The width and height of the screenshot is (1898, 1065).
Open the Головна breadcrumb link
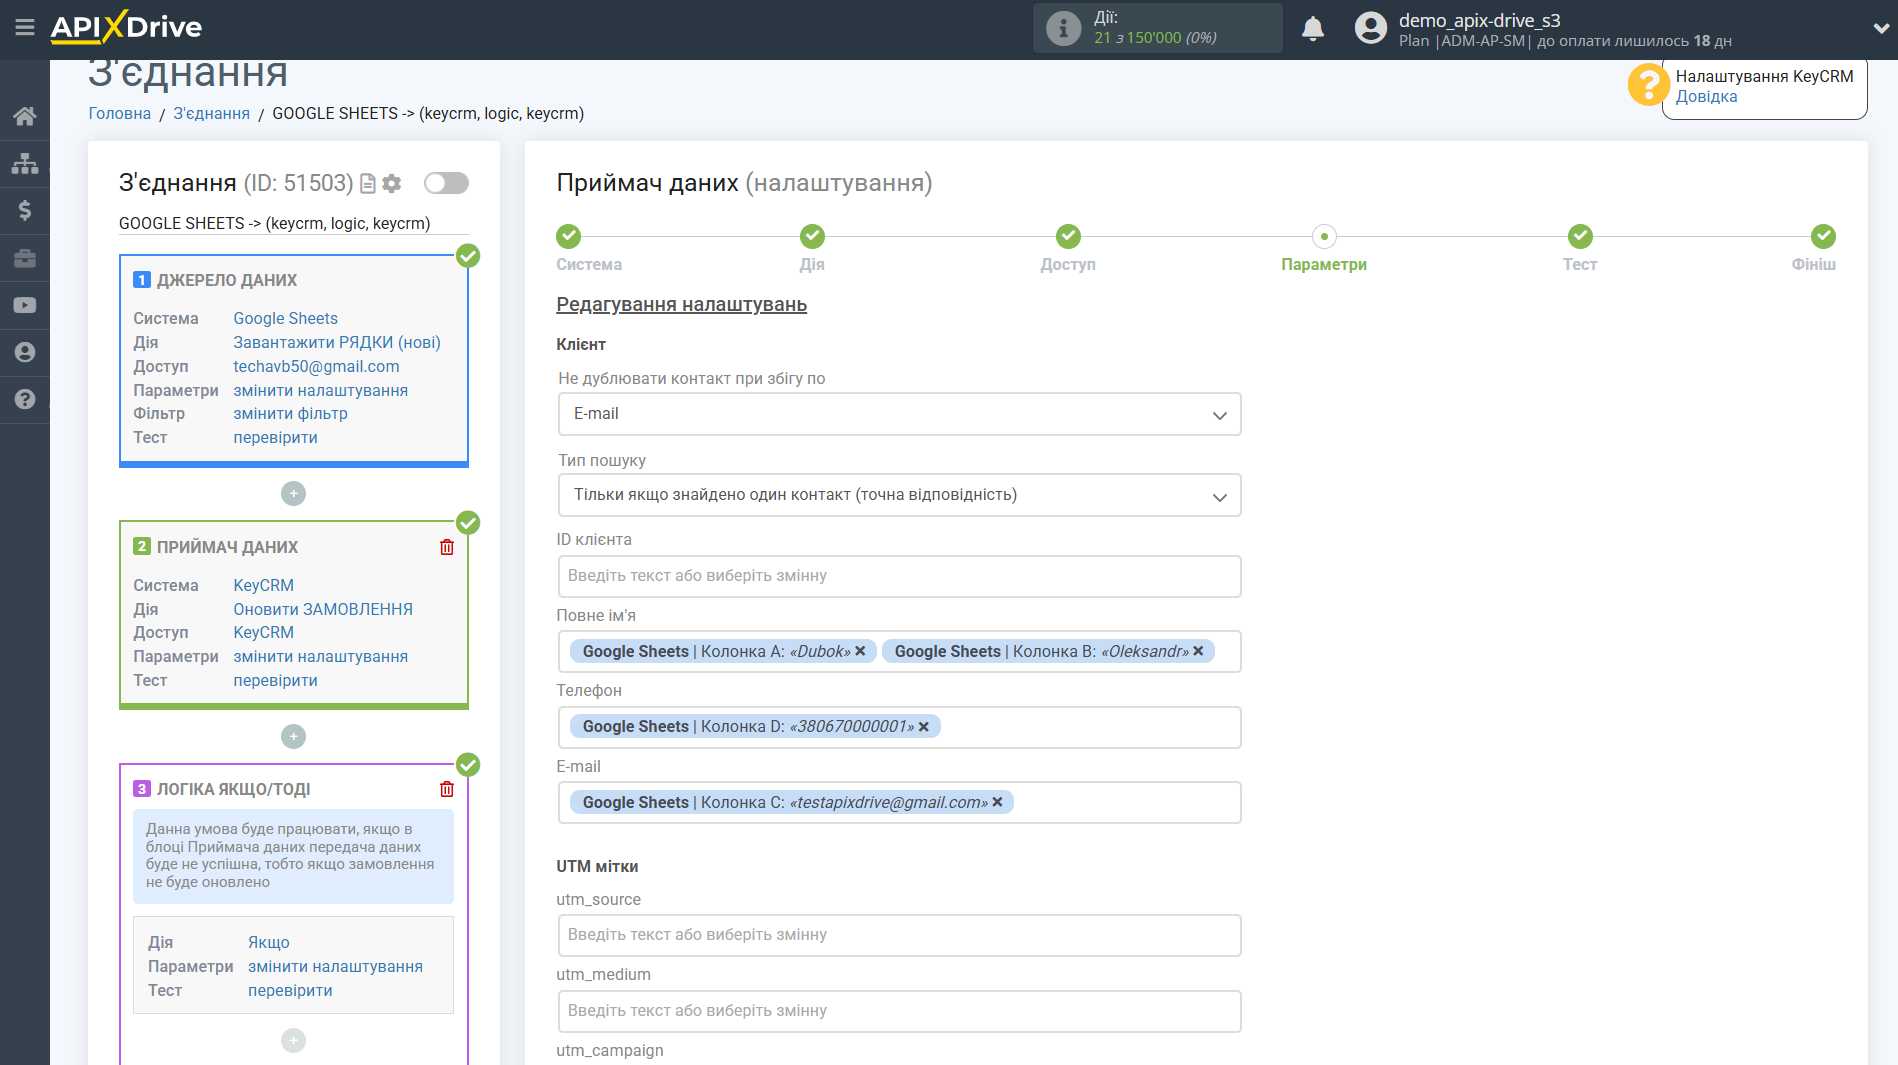click(120, 114)
